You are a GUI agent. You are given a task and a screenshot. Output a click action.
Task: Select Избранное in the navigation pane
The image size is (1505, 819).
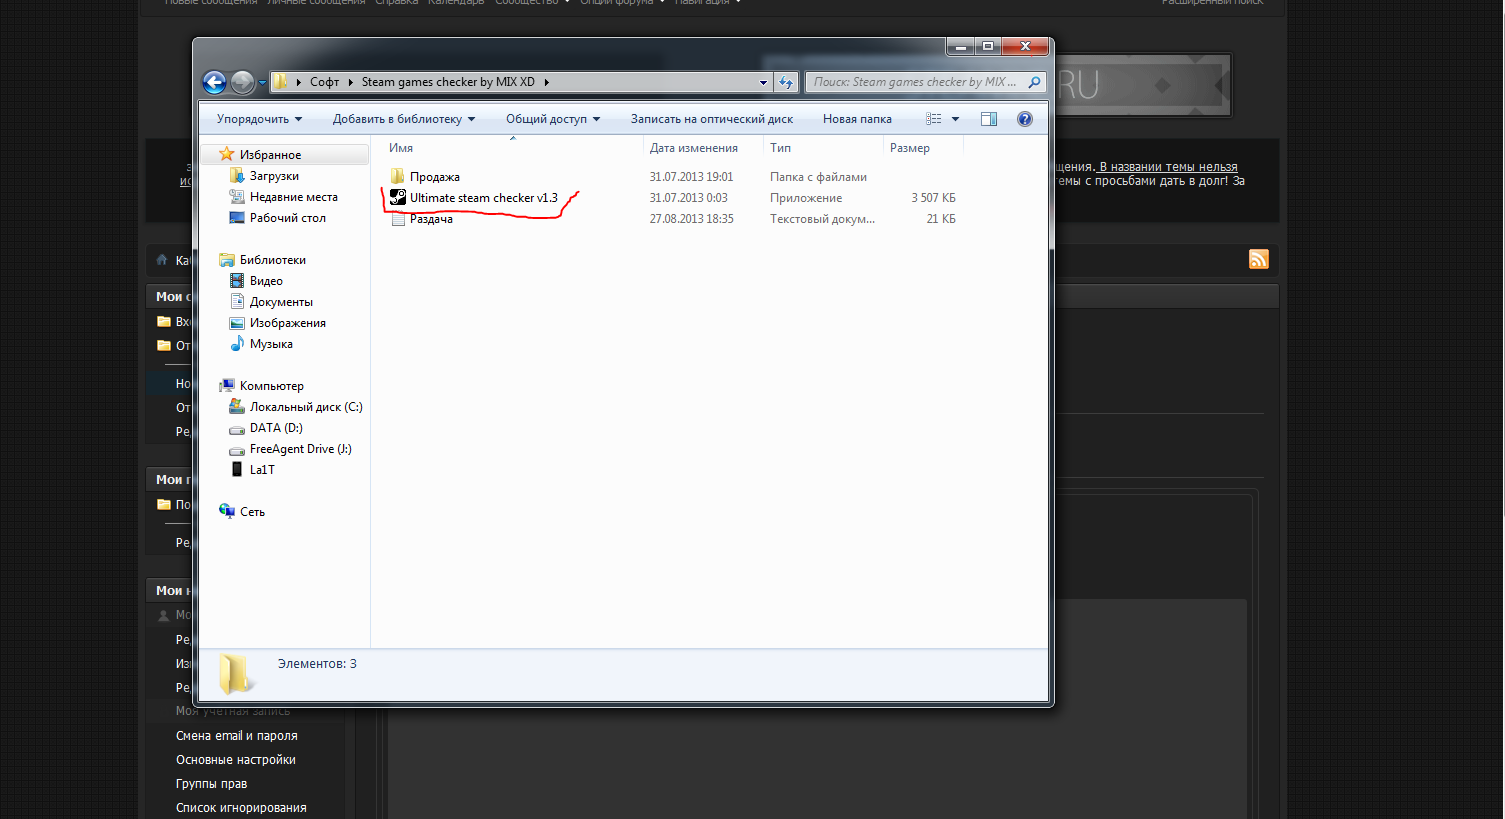[270, 155]
